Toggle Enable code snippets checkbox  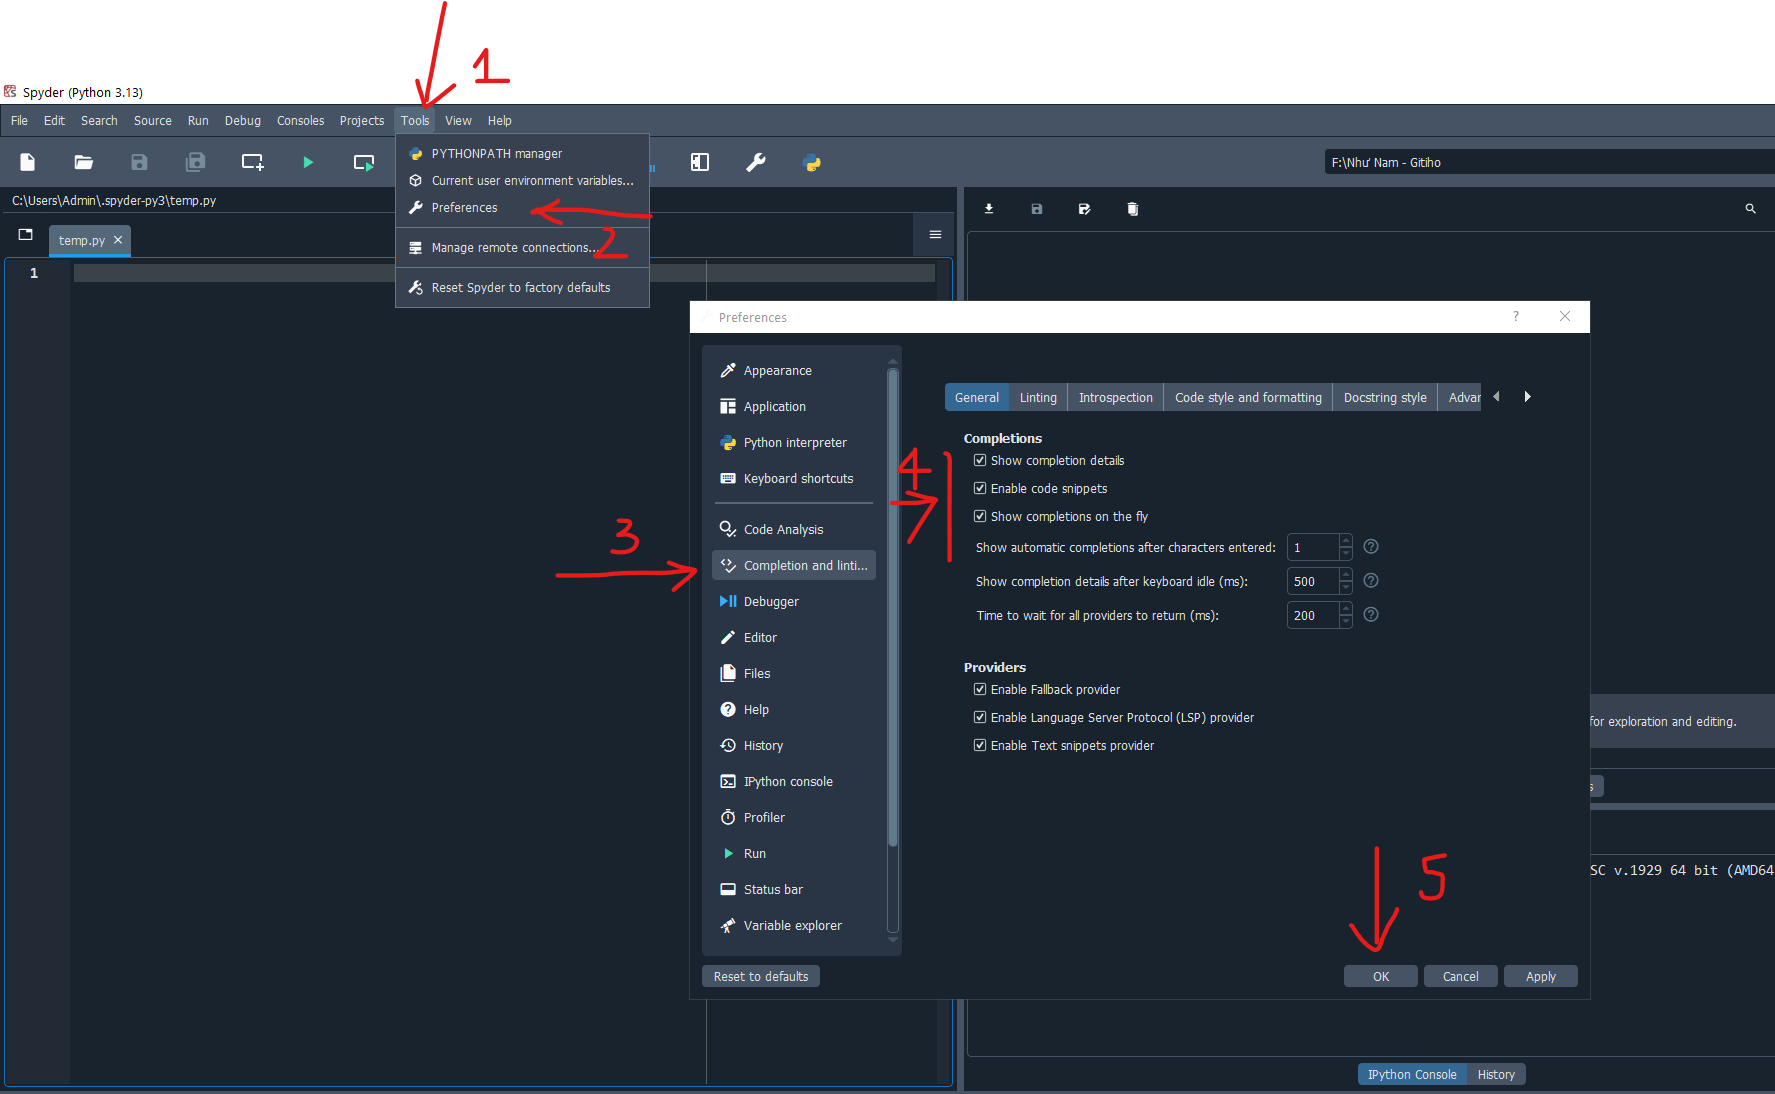click(980, 488)
